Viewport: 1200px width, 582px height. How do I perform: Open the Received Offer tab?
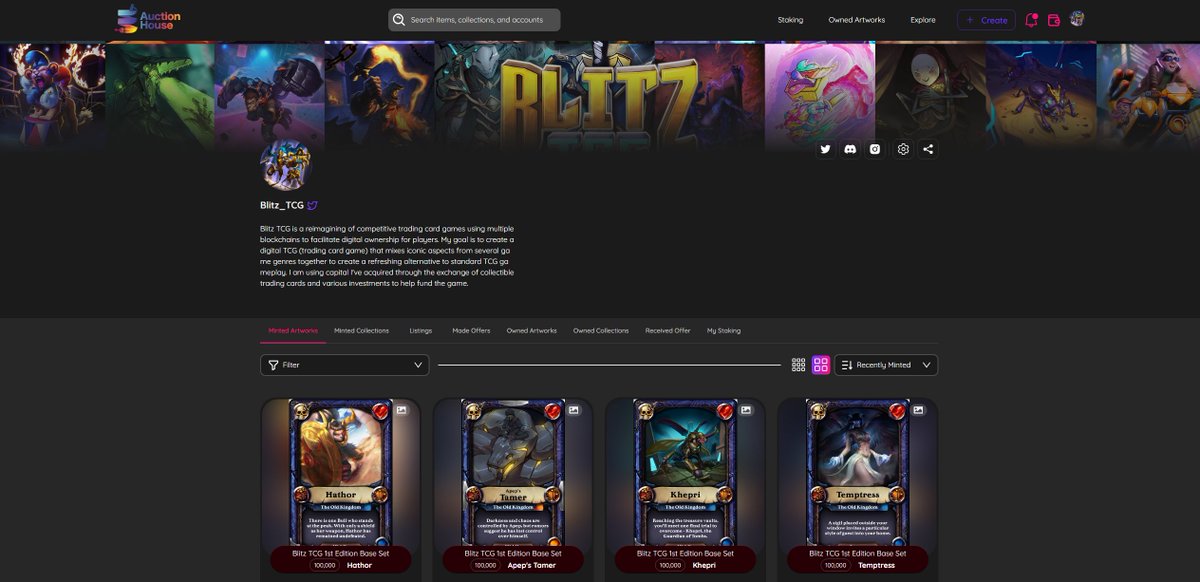[x=668, y=330]
